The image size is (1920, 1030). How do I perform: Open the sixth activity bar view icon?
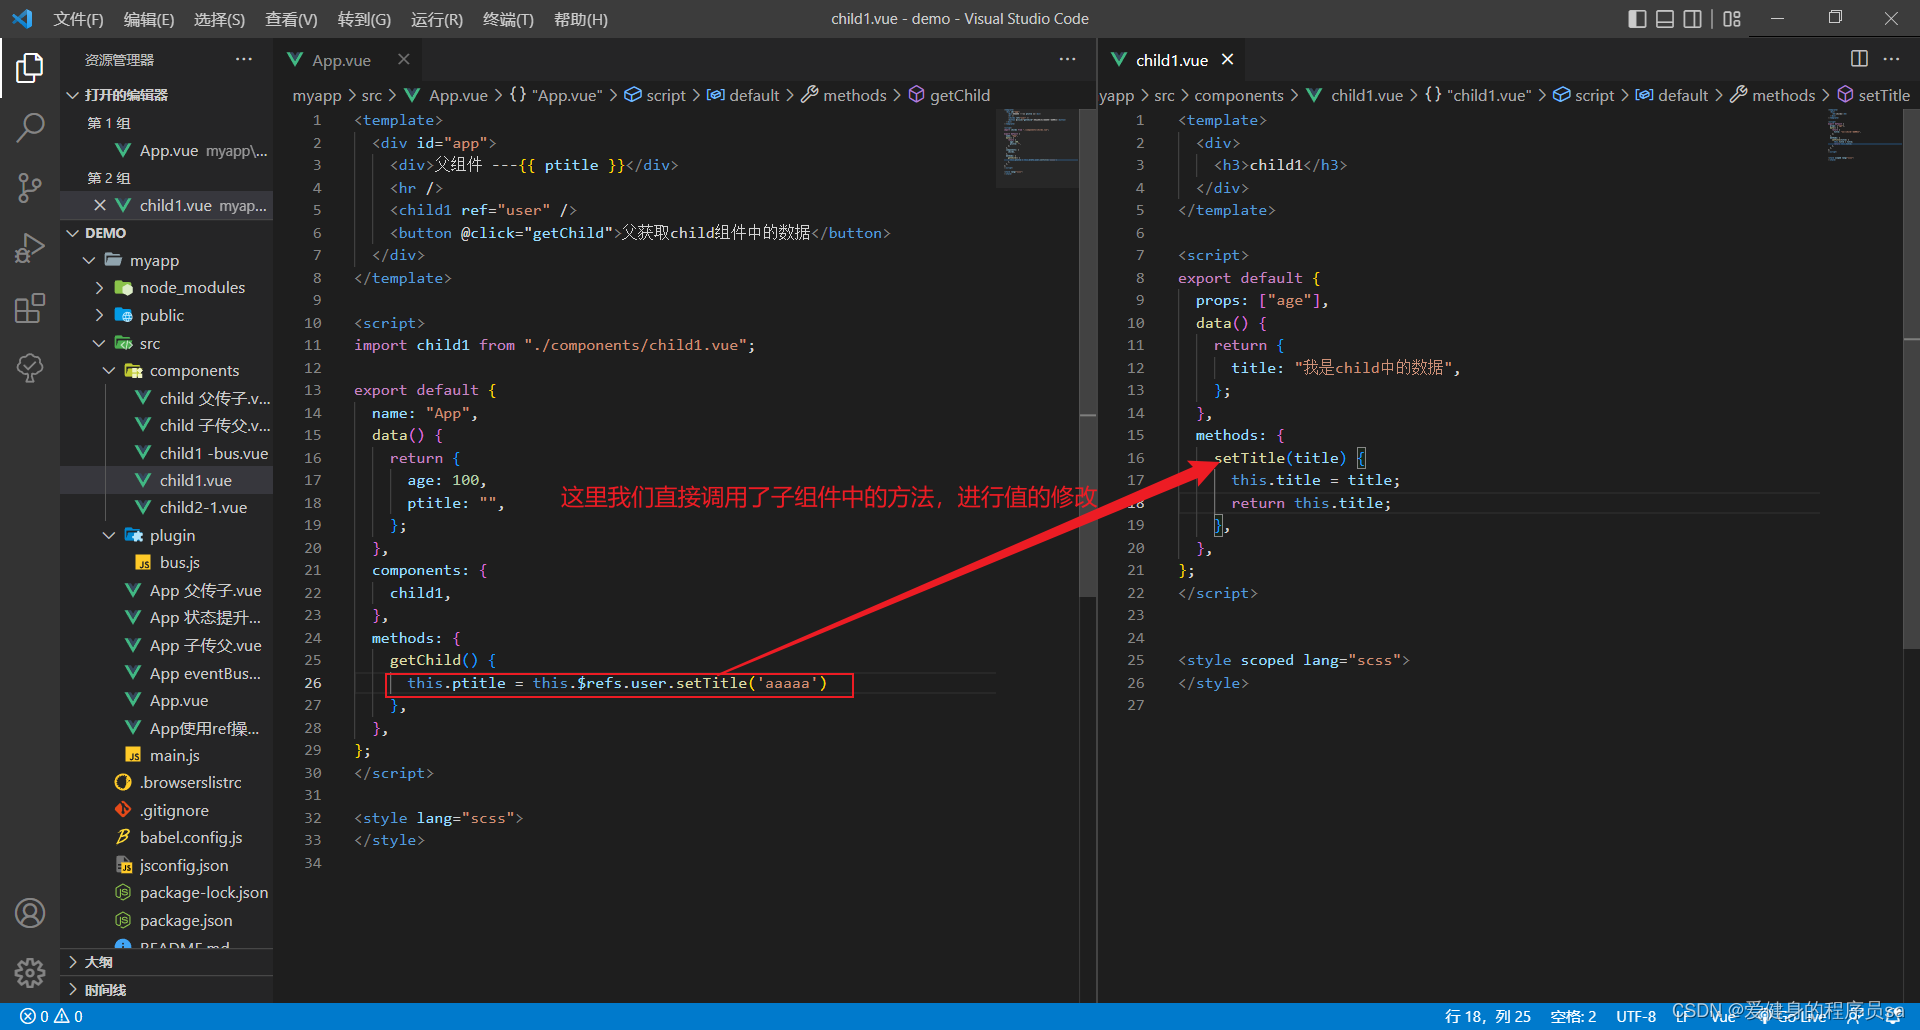tap(30, 368)
